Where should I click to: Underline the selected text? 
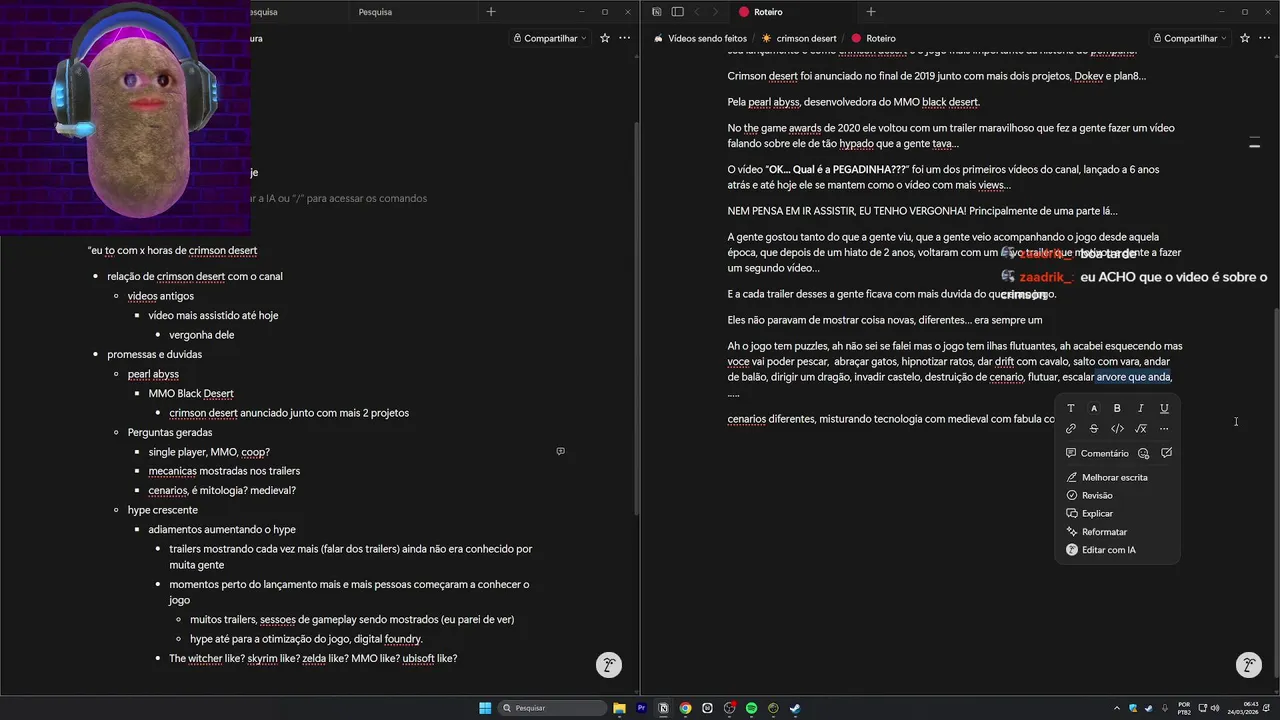tap(1164, 408)
